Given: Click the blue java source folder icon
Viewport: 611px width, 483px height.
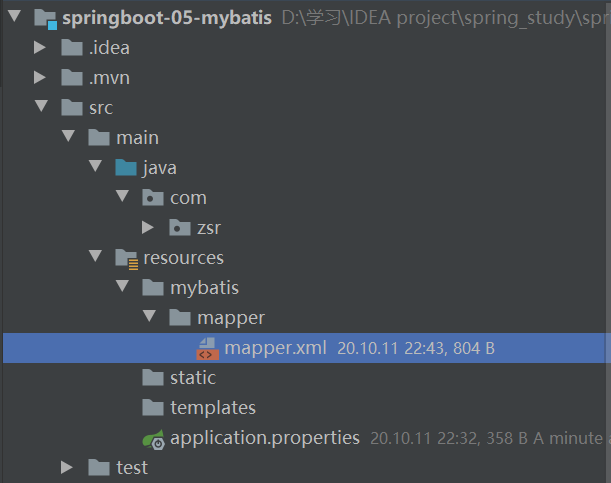Looking at the screenshot, I should 126,168.
